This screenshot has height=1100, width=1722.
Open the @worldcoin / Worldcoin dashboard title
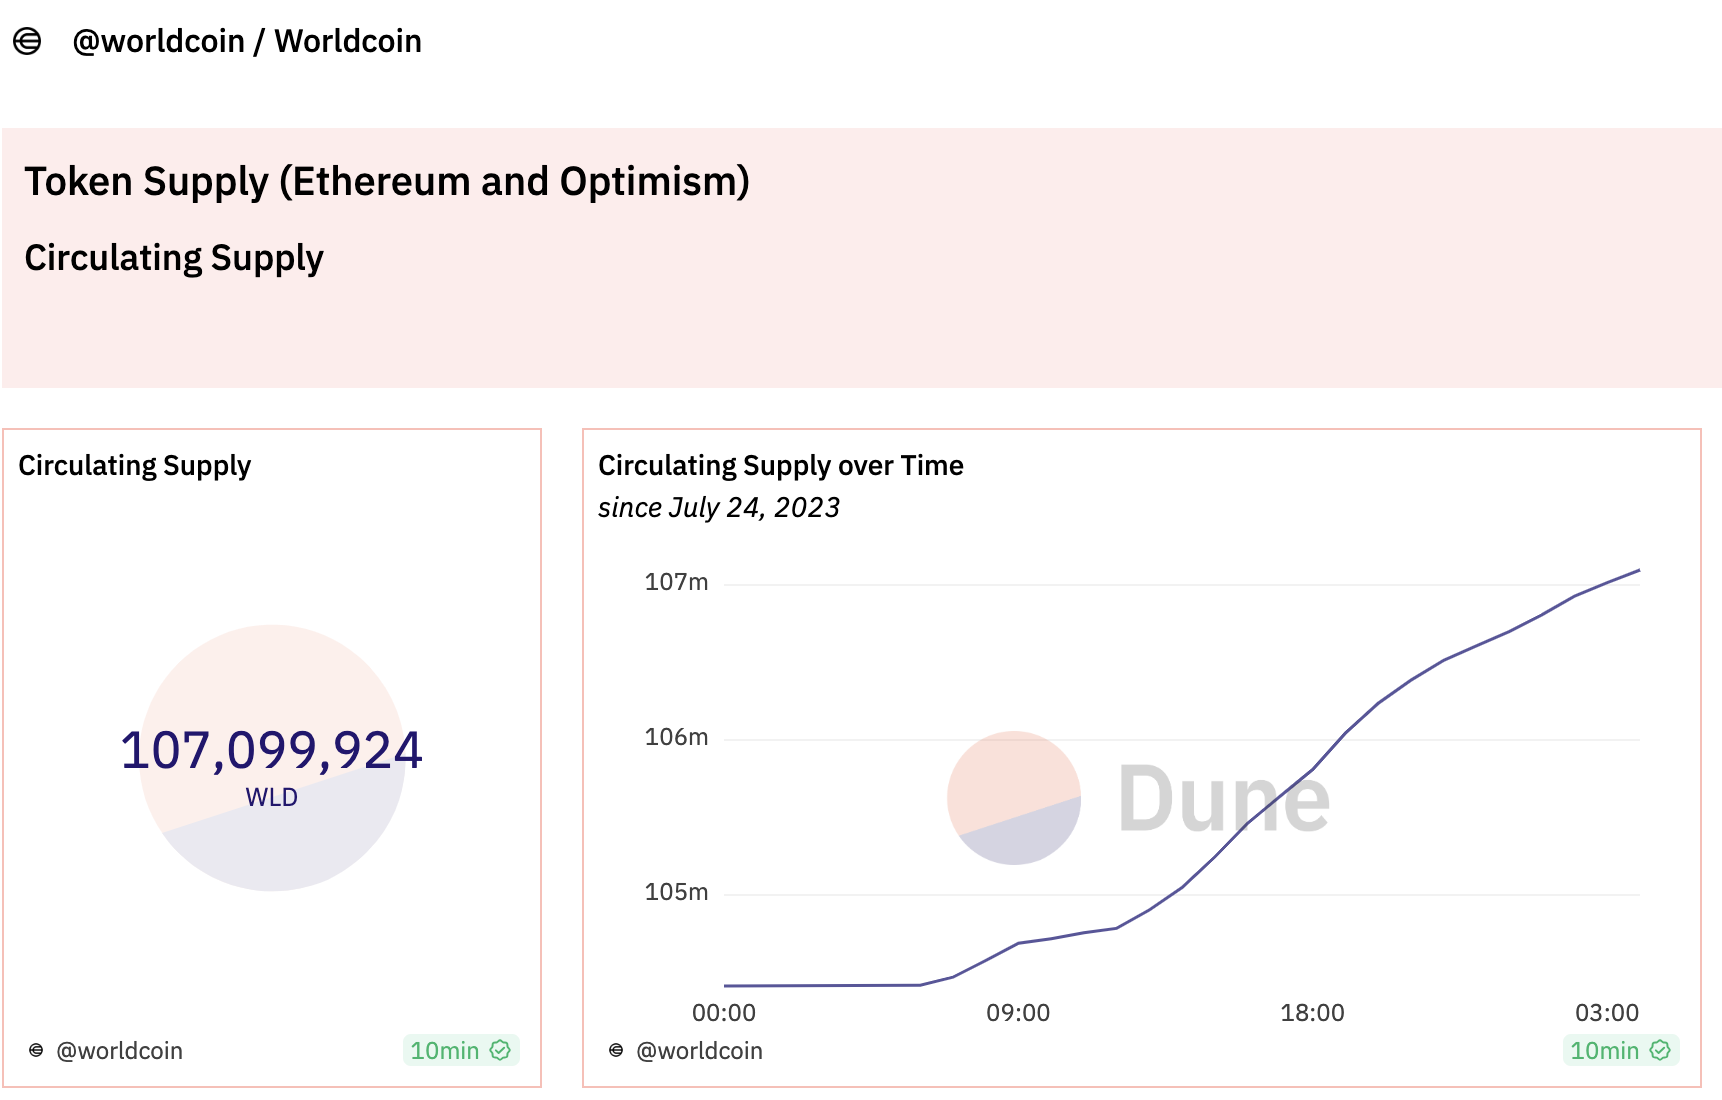(x=247, y=41)
